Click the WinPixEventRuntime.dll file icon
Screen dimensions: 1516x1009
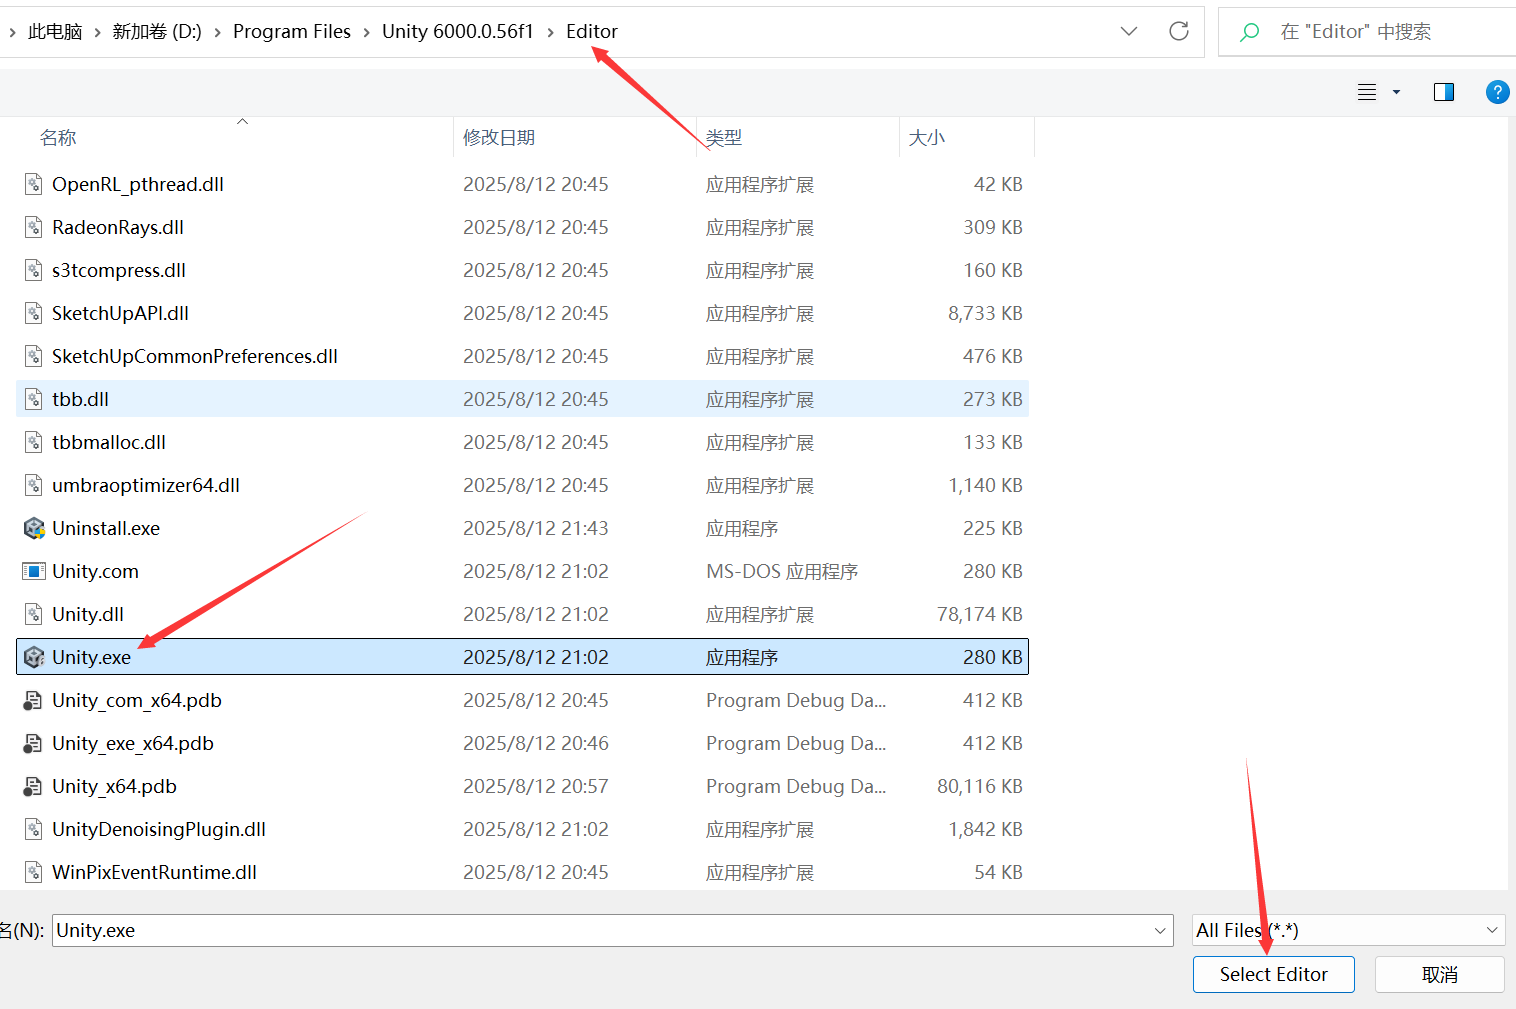click(34, 872)
